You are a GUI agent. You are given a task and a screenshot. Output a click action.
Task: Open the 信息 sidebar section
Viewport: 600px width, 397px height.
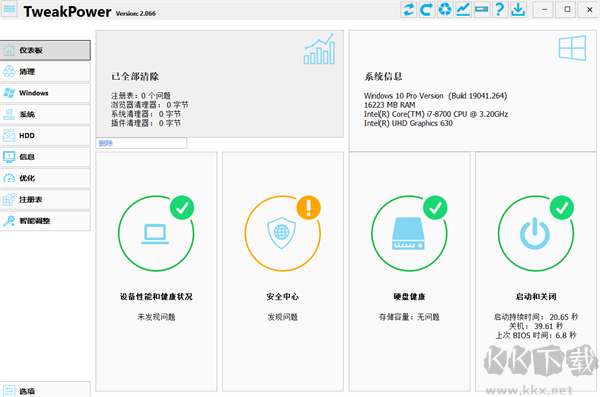(x=45, y=157)
